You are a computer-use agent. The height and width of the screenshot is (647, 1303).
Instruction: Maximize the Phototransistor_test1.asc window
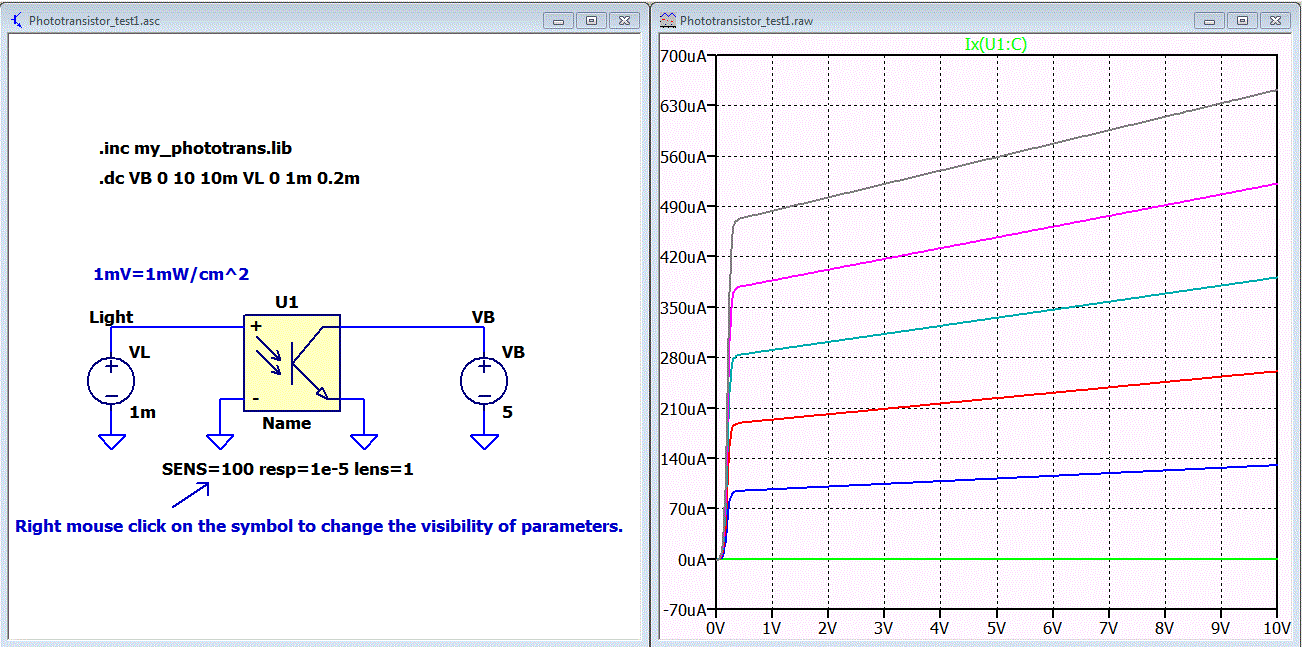click(x=592, y=20)
